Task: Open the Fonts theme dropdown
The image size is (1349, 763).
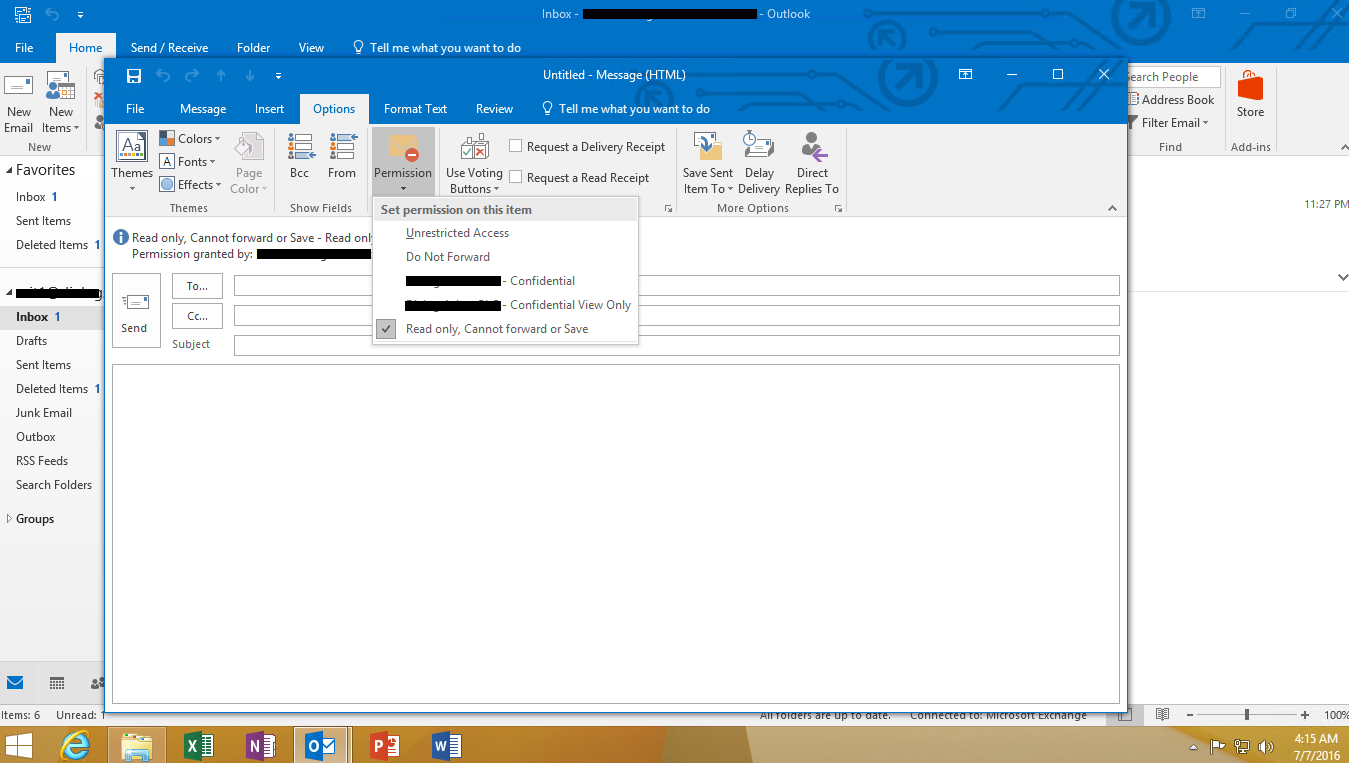Action: 187,162
